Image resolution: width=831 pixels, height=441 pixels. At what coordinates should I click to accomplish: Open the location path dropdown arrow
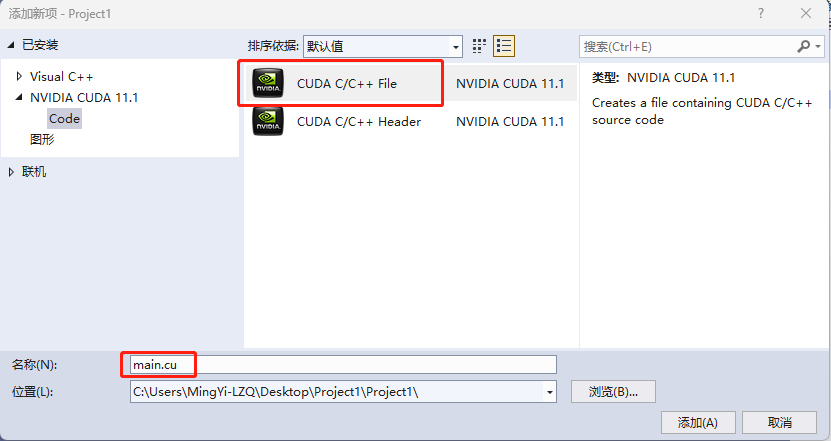click(x=550, y=392)
